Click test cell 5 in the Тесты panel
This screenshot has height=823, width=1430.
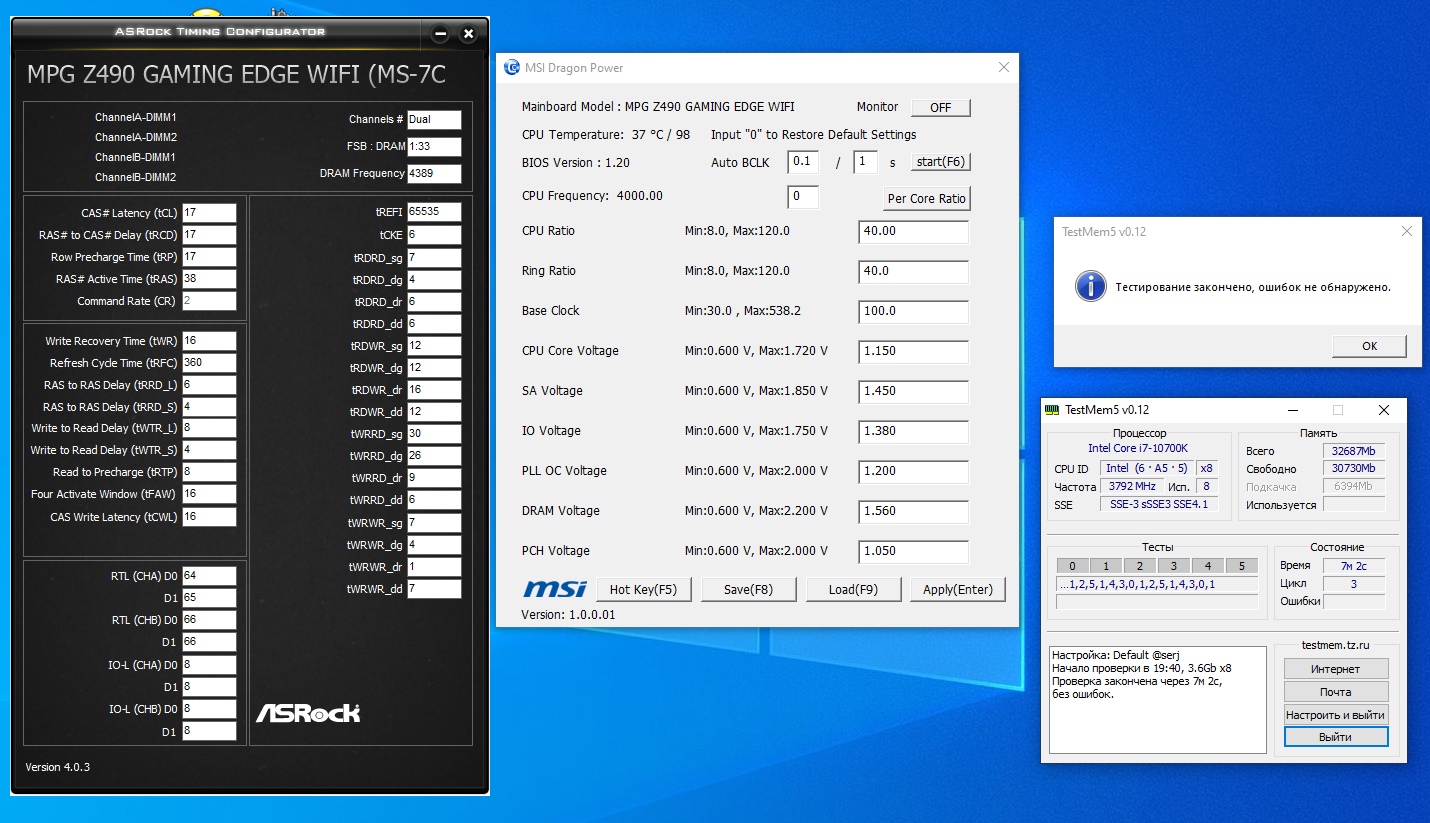point(1242,566)
